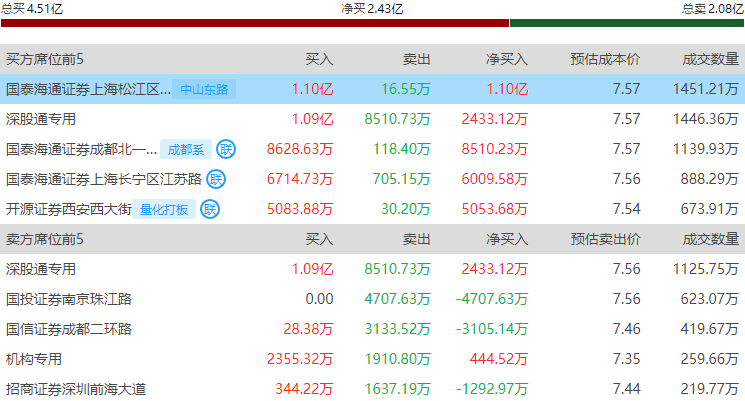The image size is (745, 401).
Task: Click 成交数量 header in seller table
Action: tap(711, 239)
